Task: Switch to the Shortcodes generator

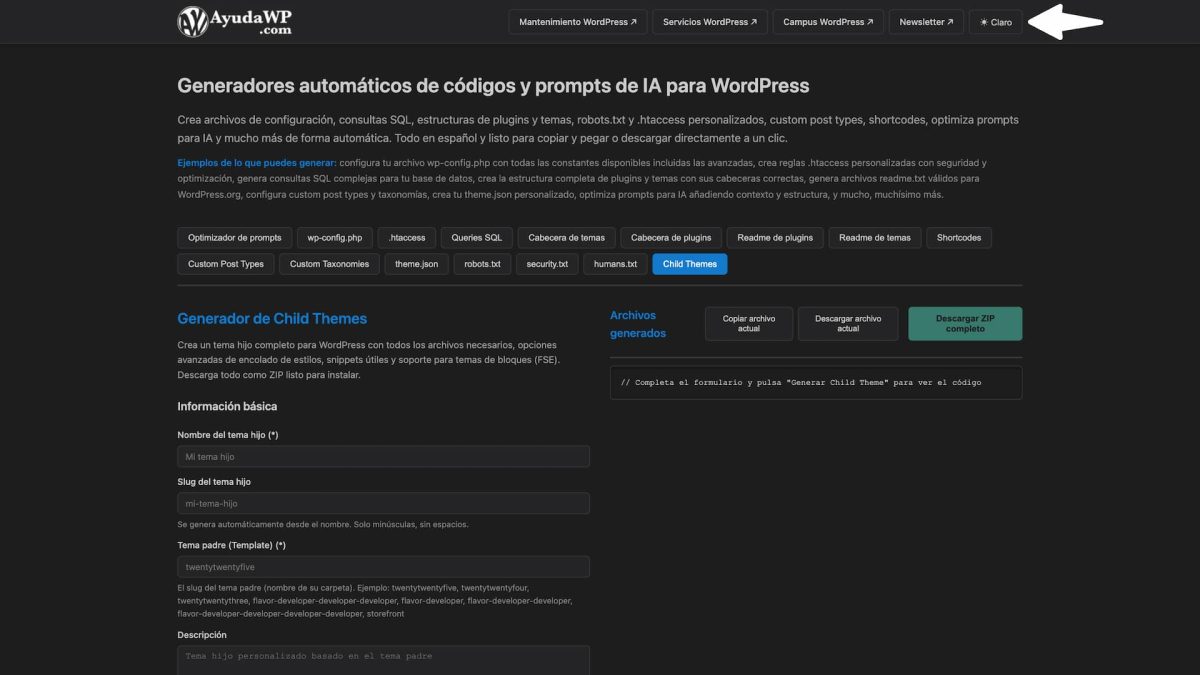Action: click(959, 237)
